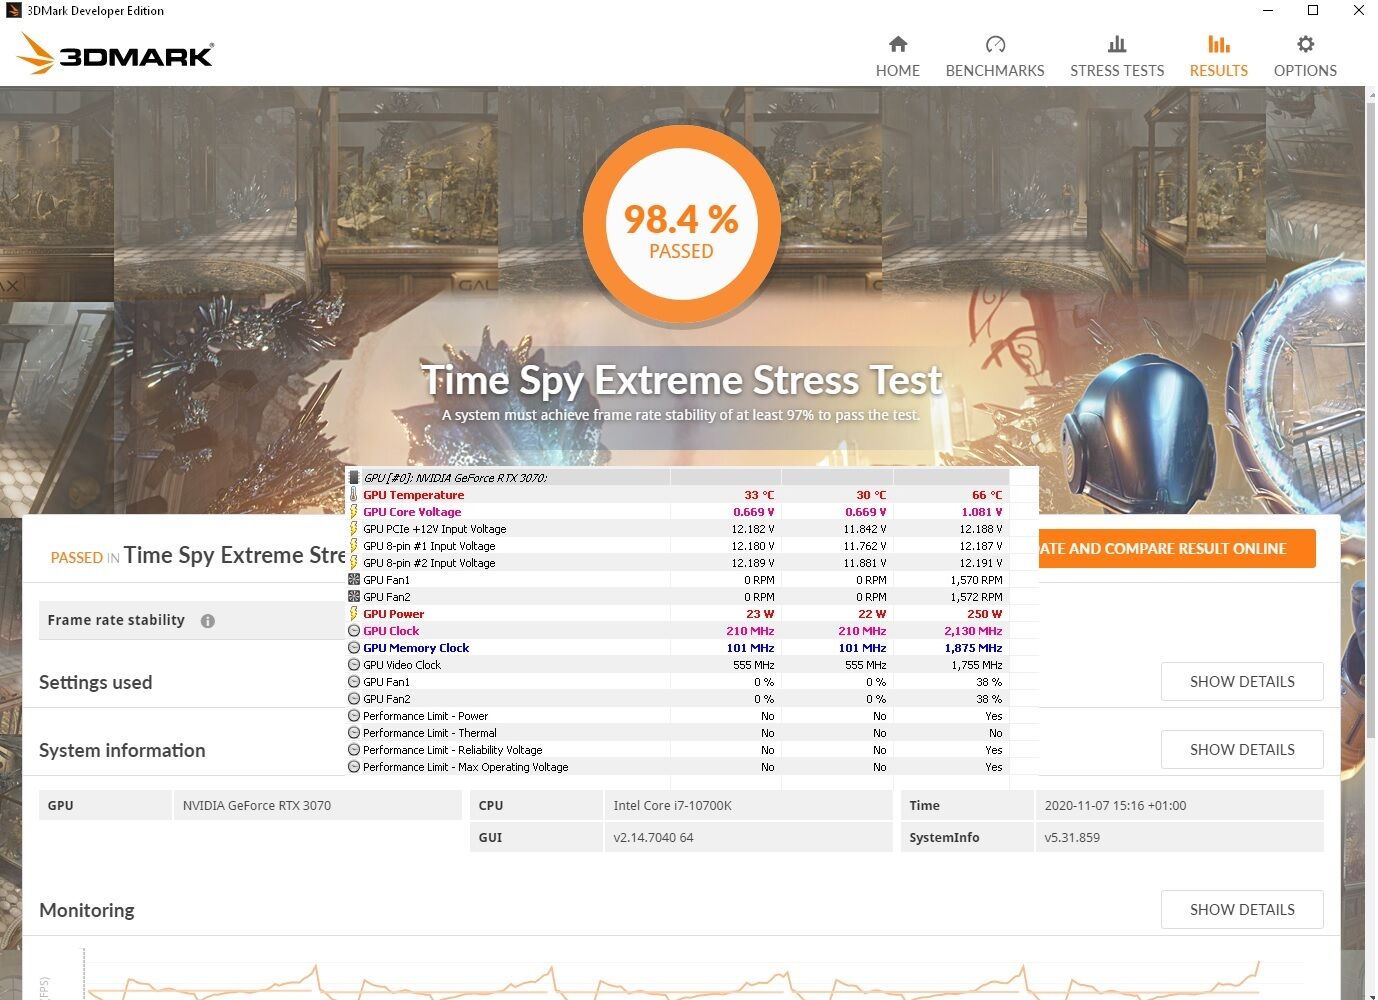Click the Time value 2020-11-07 15:16
This screenshot has width=1378, height=1000.
tap(1179, 805)
